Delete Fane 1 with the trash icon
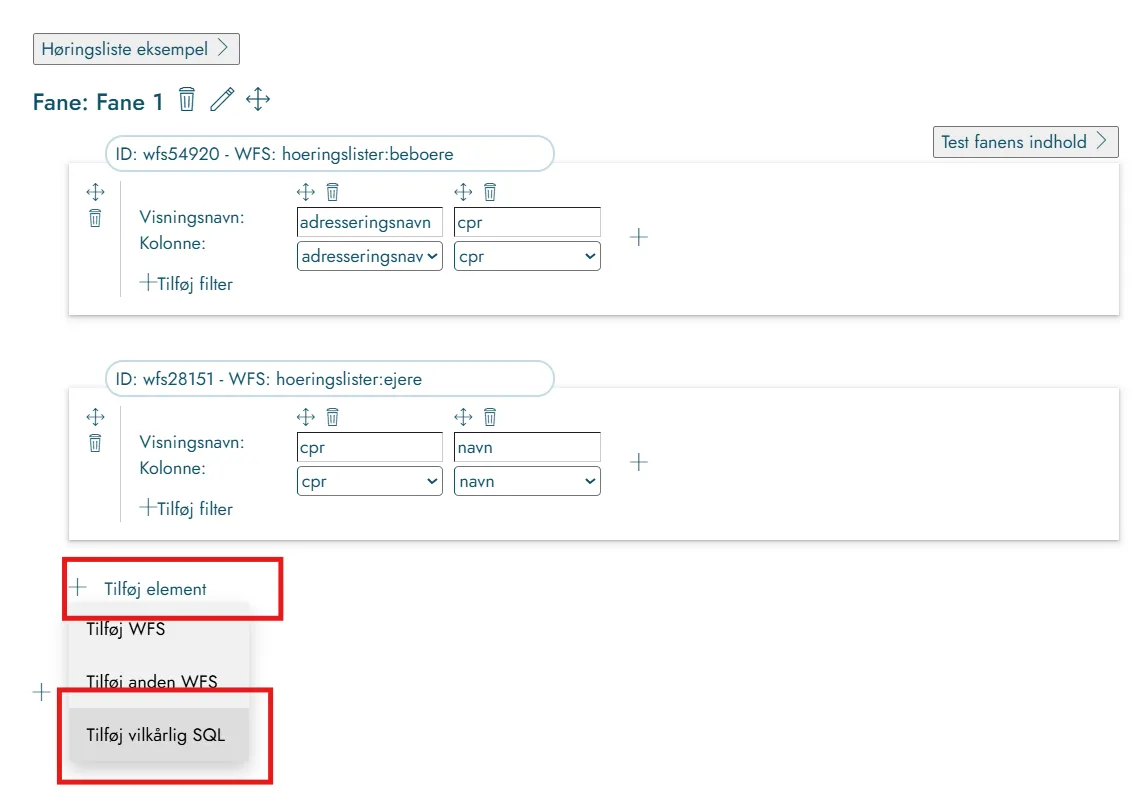The image size is (1147, 808). [187, 99]
